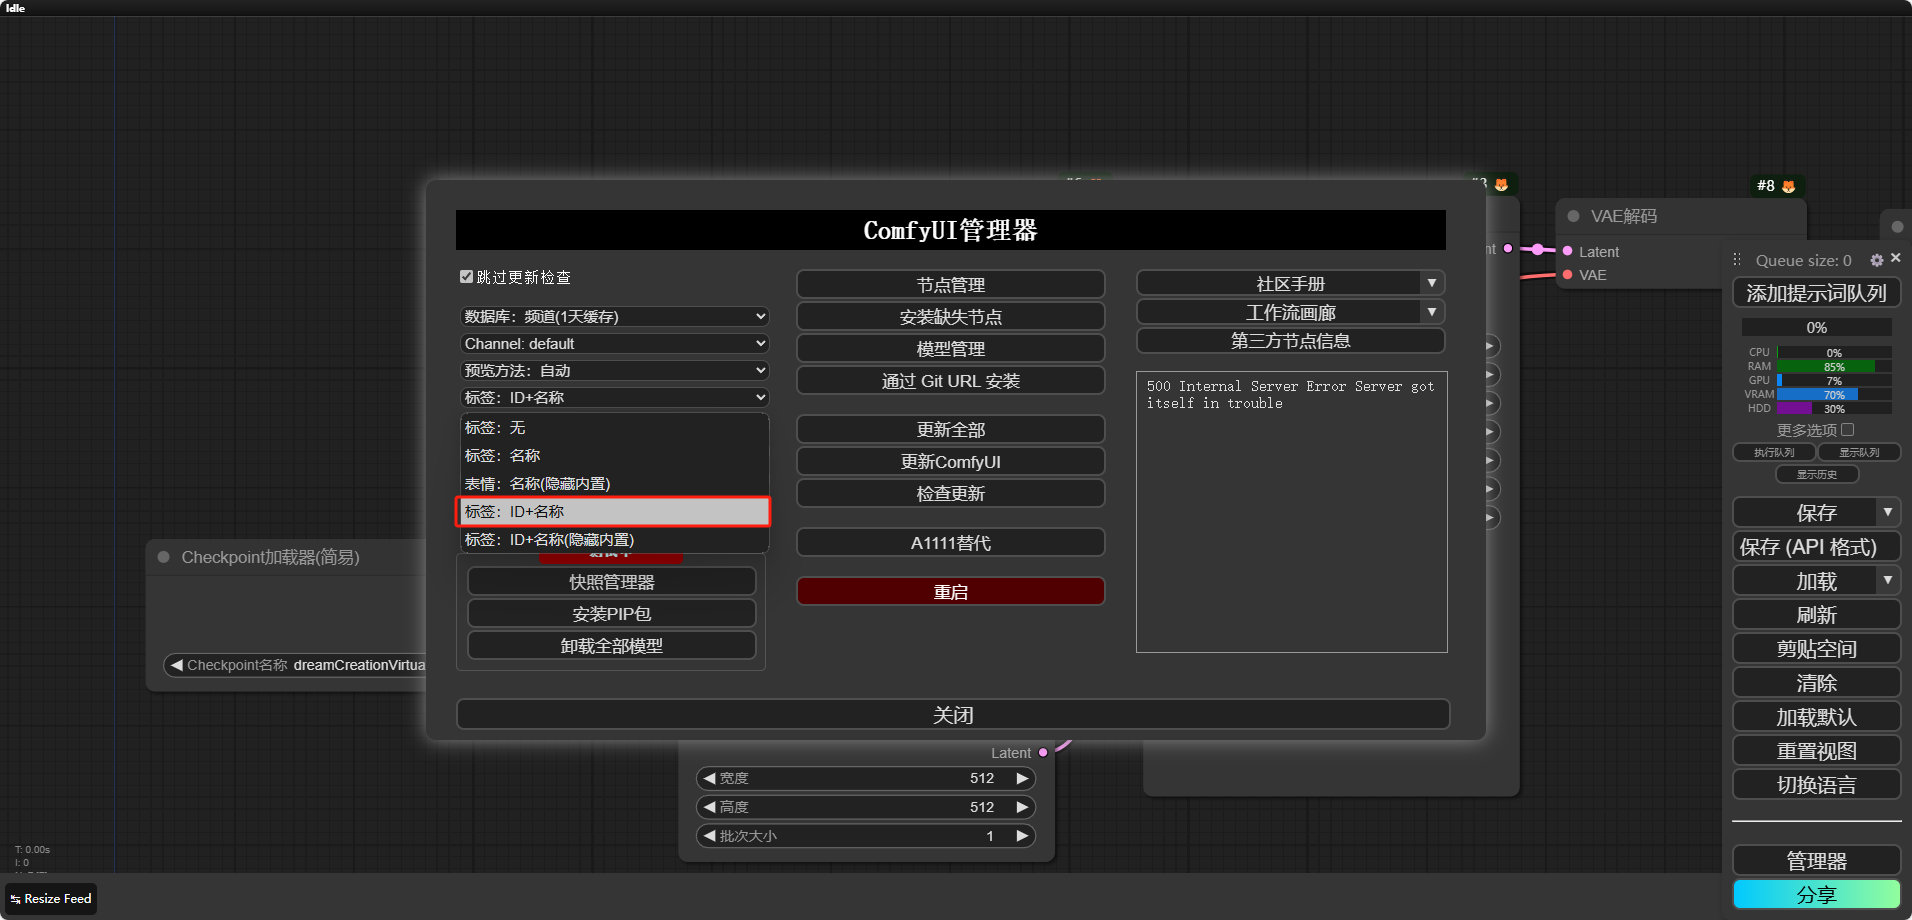Image resolution: width=1912 pixels, height=920 pixels.
Task: Open the queue panel settings gear
Action: pos(1877,260)
